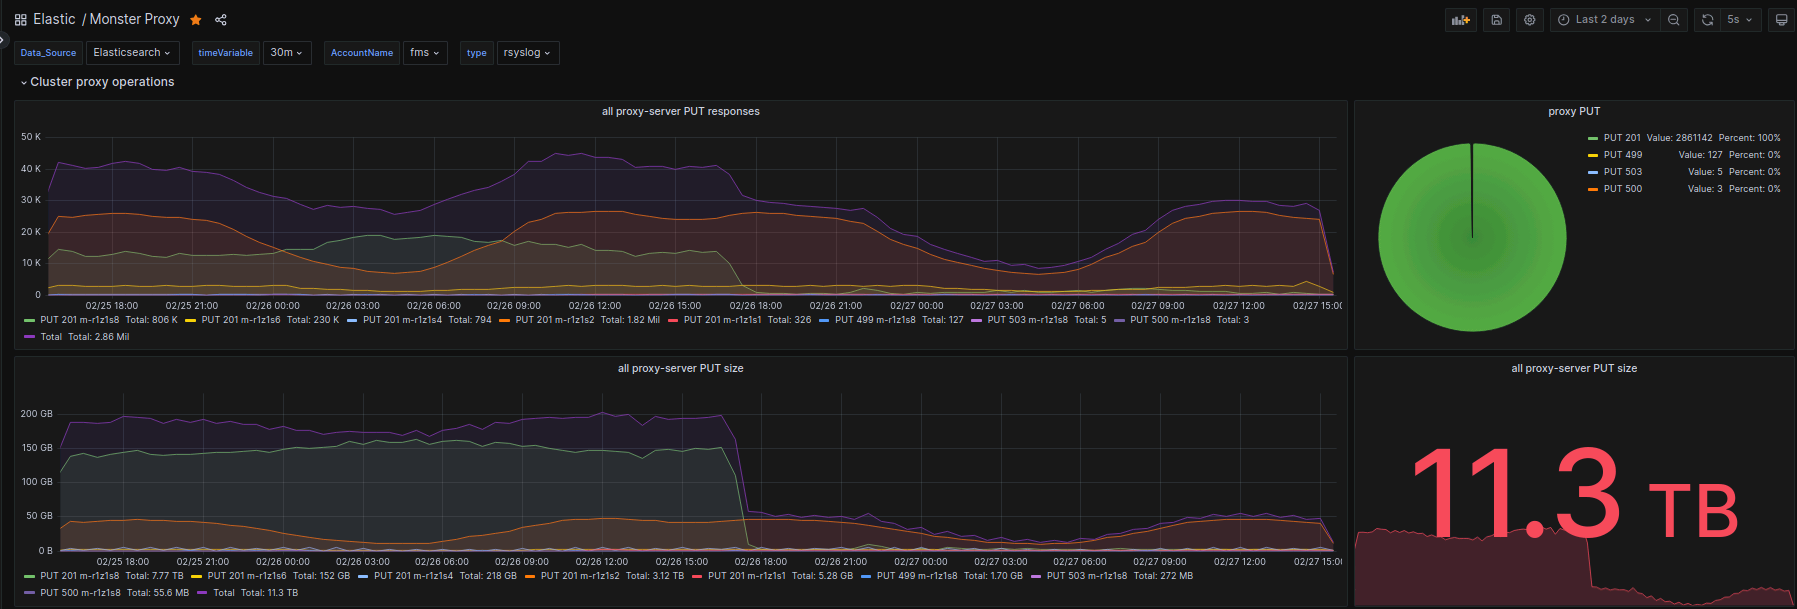Screen dimensions: 1797x609
Task: Toggle PUT 201 m-r1z1s4 Total: 794 series
Action: 419,320
